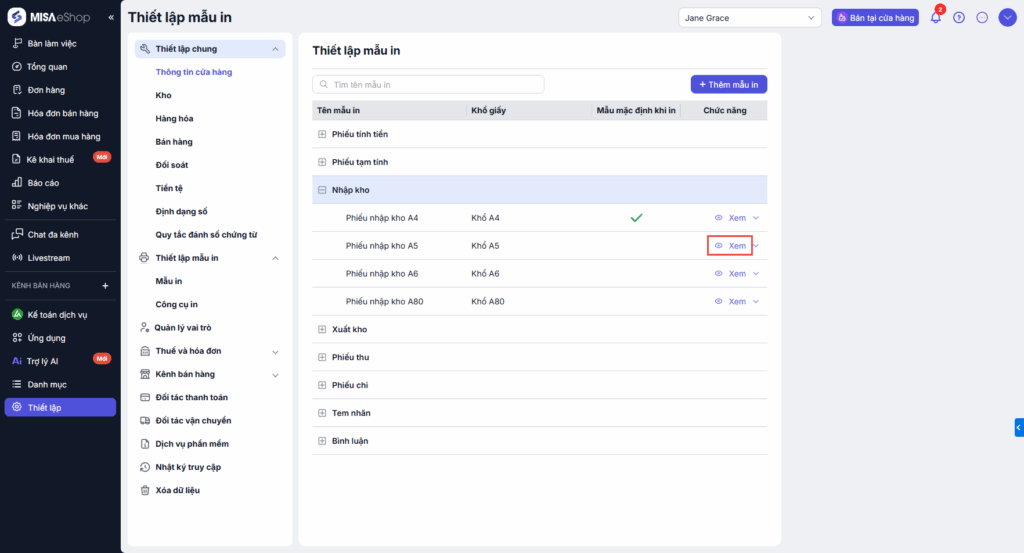Screen dimensions: 1024x553
Task: Click the blue side panel arrow on right edge
Action: tap(1018, 427)
